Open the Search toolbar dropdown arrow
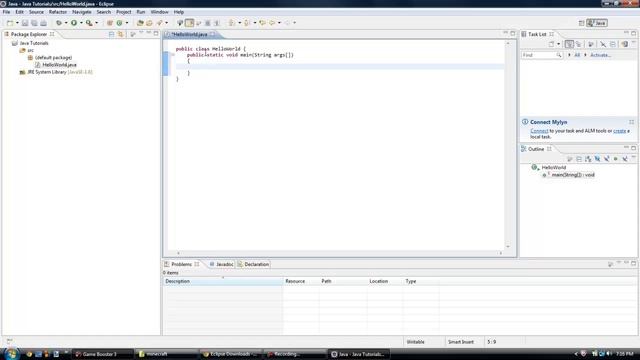The image size is (640, 360). 167,23
